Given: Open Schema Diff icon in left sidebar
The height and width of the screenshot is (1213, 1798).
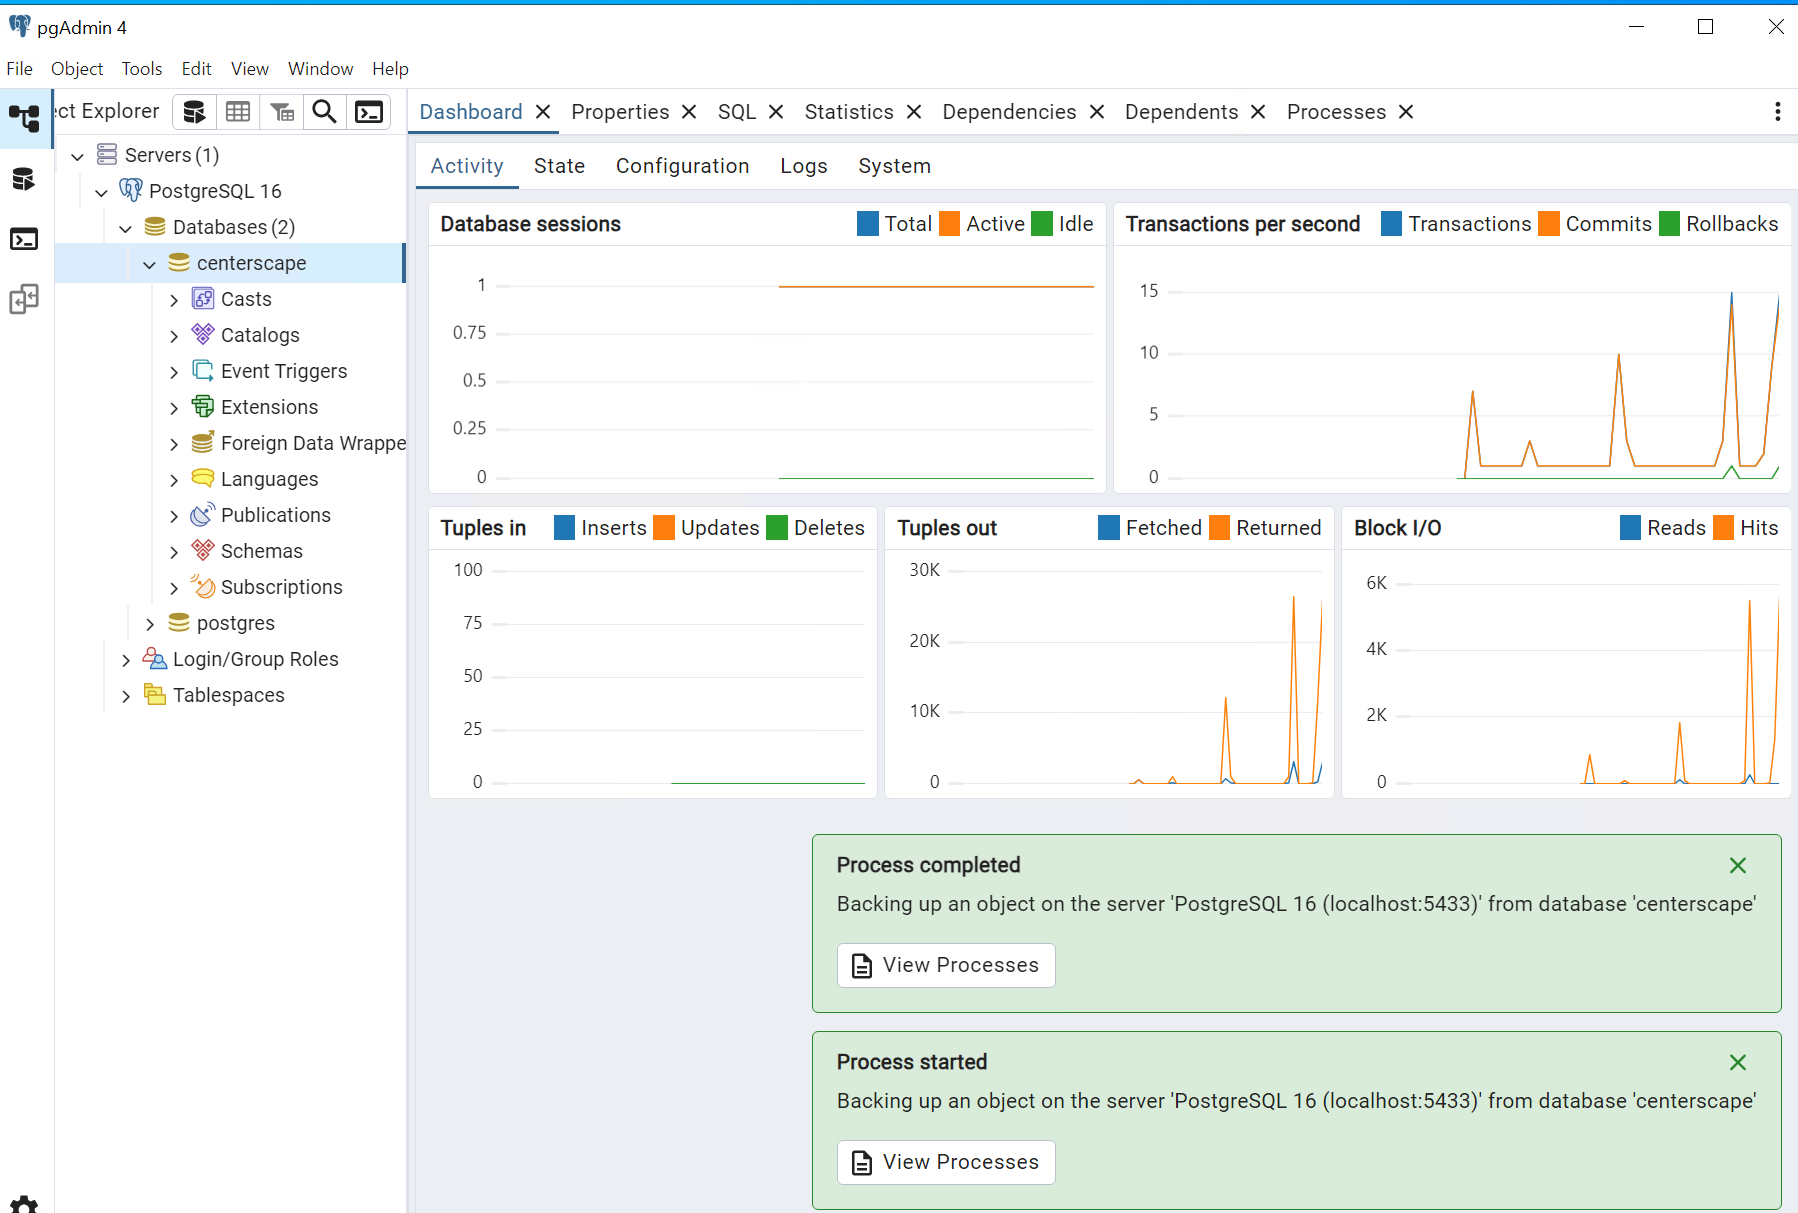Looking at the screenshot, I should point(24,299).
